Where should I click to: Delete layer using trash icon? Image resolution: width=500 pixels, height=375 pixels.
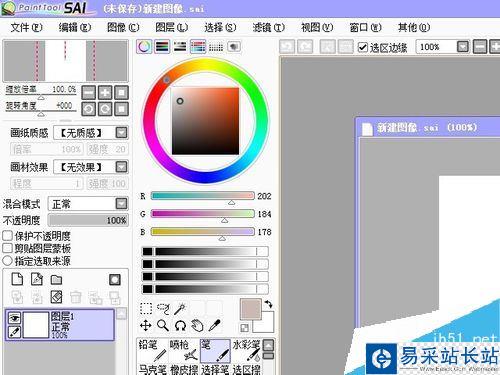[76, 297]
